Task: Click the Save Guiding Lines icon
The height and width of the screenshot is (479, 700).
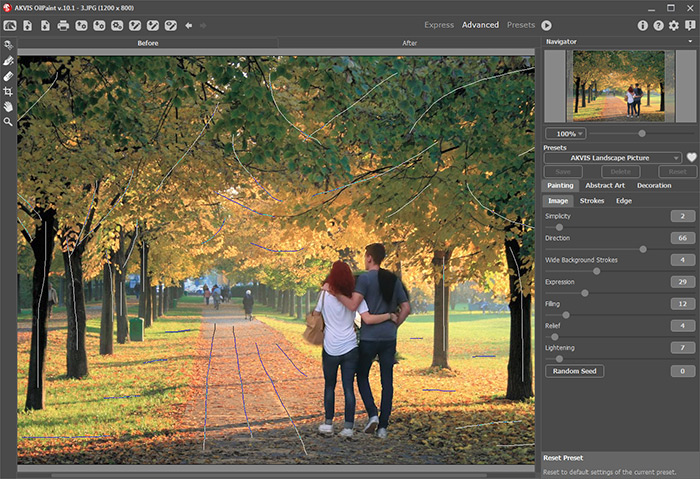Action: tap(153, 25)
